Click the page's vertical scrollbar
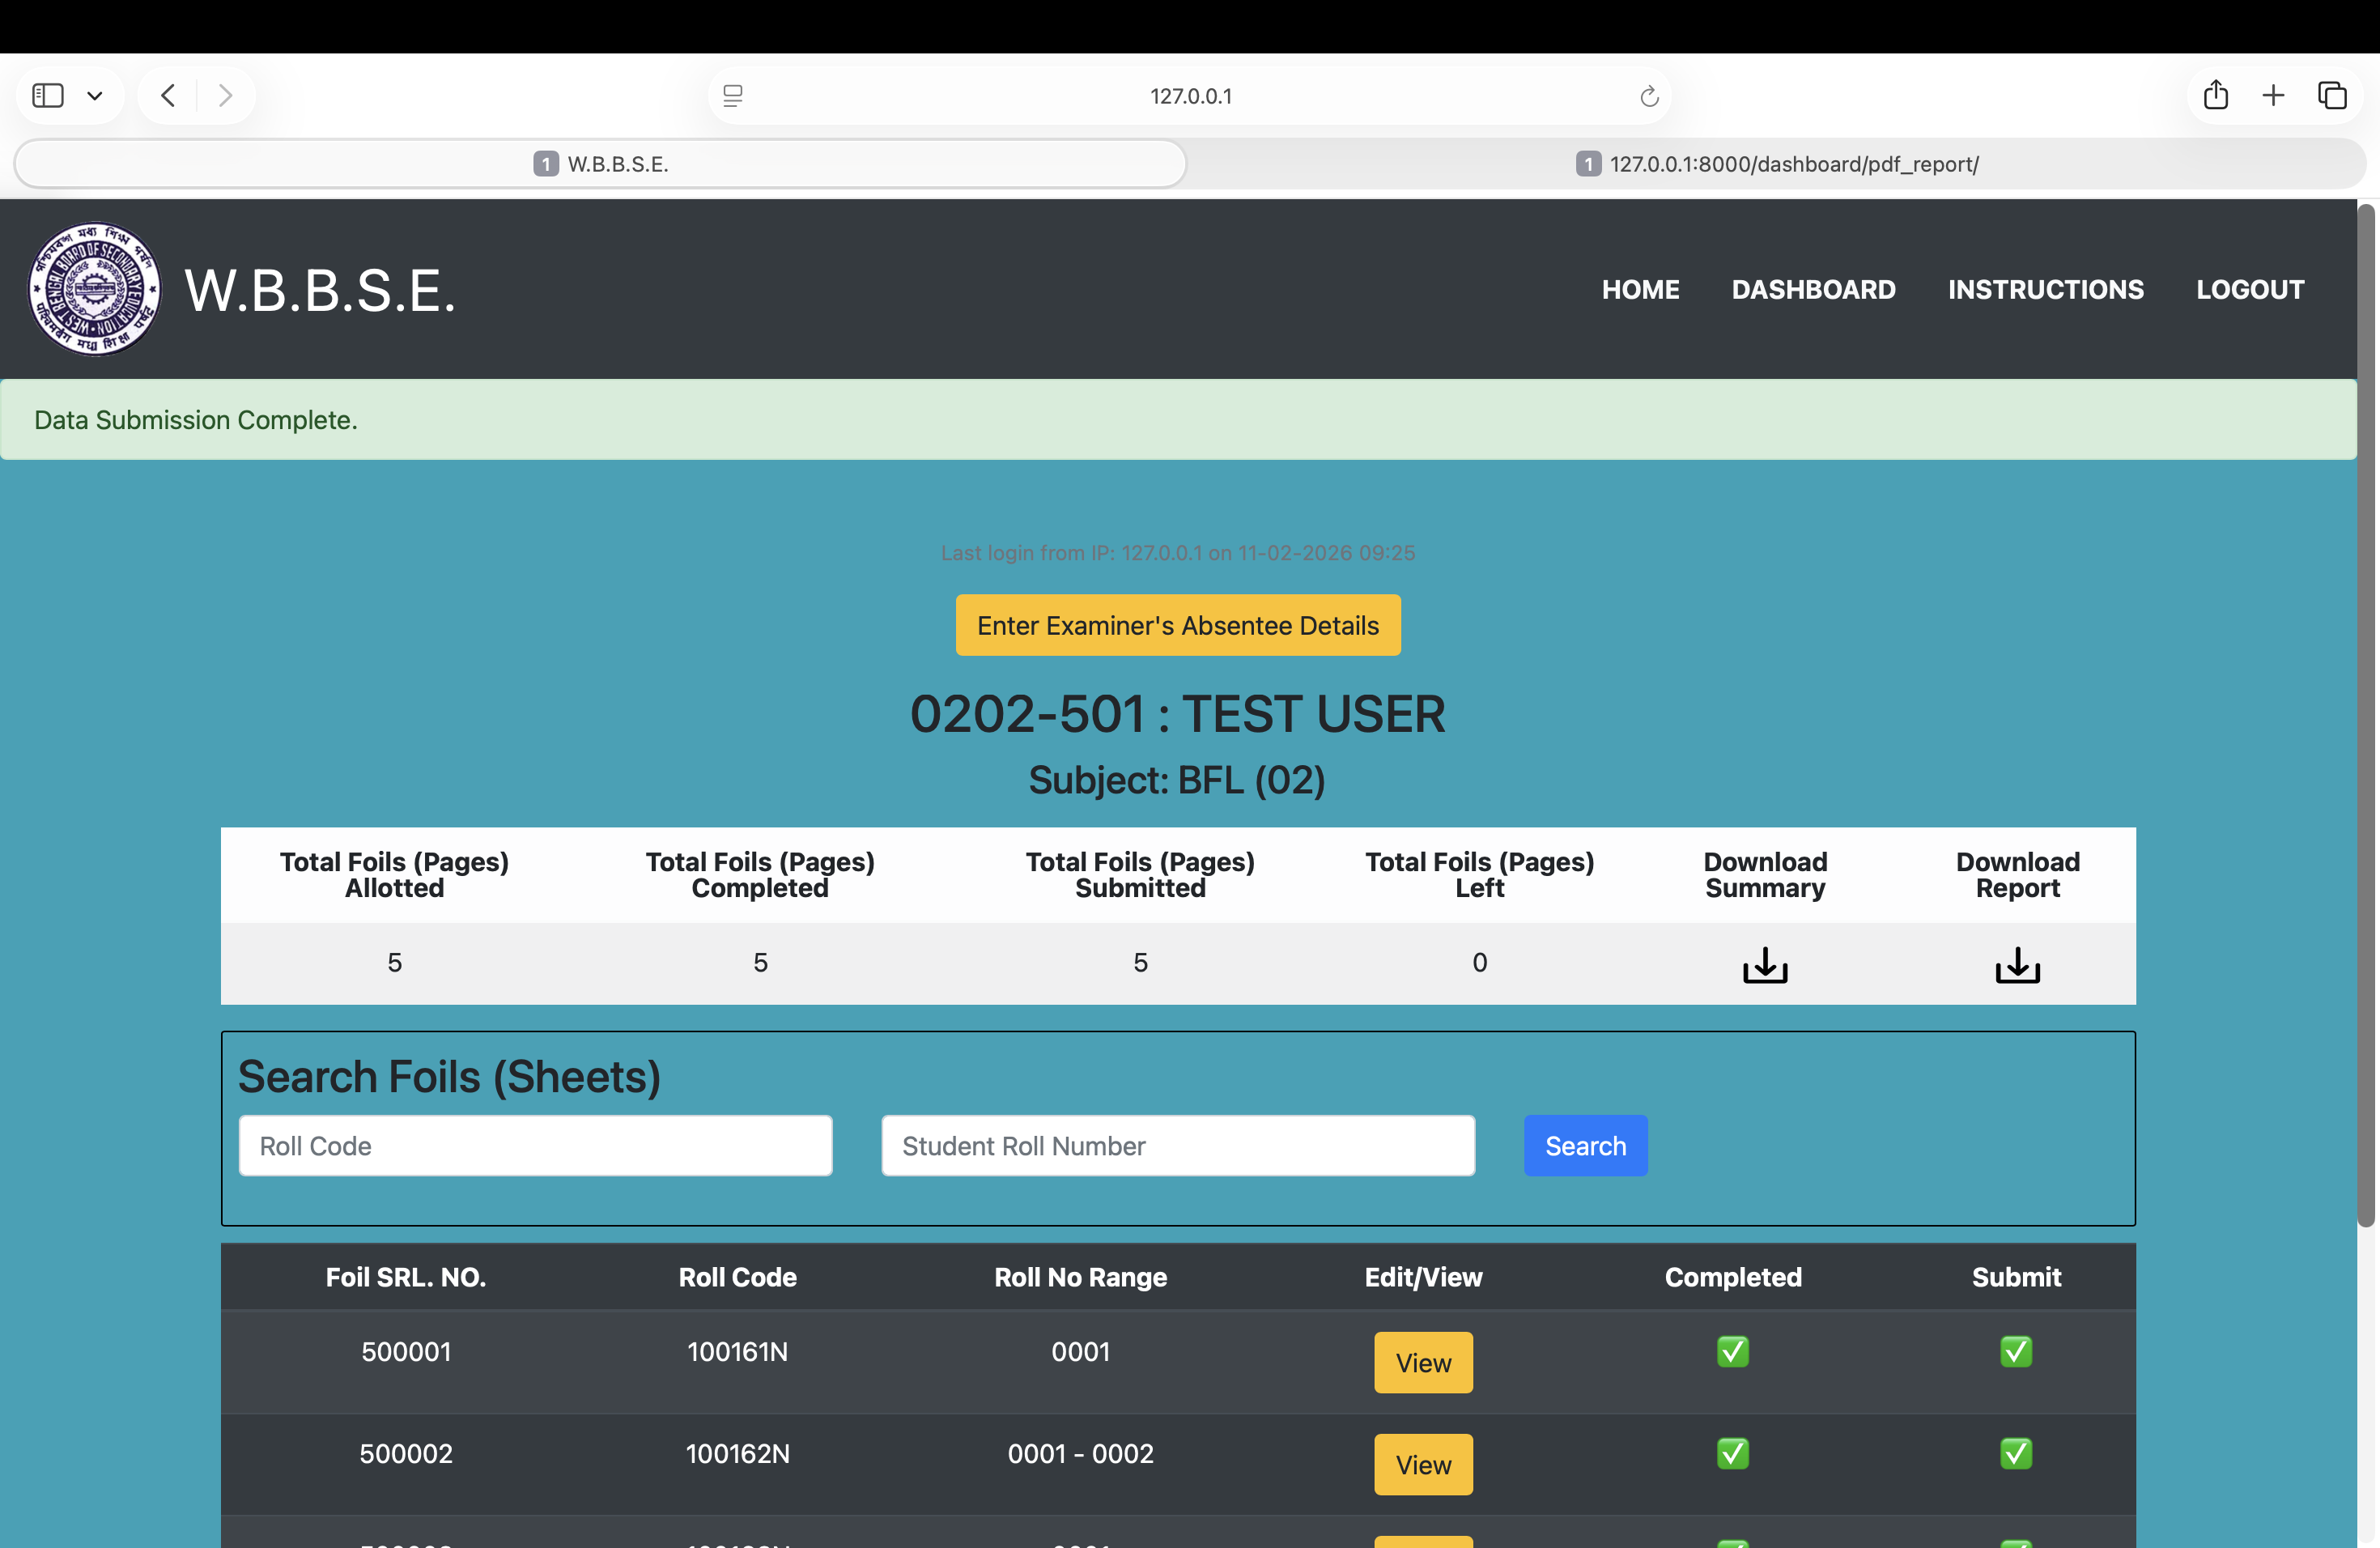Image resolution: width=2380 pixels, height=1548 pixels. [x=2365, y=715]
